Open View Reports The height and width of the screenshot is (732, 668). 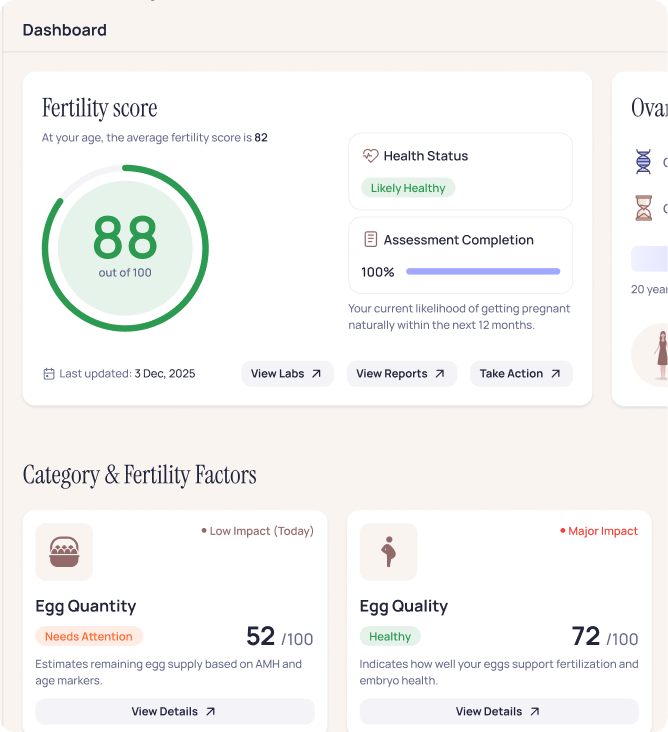pos(401,374)
